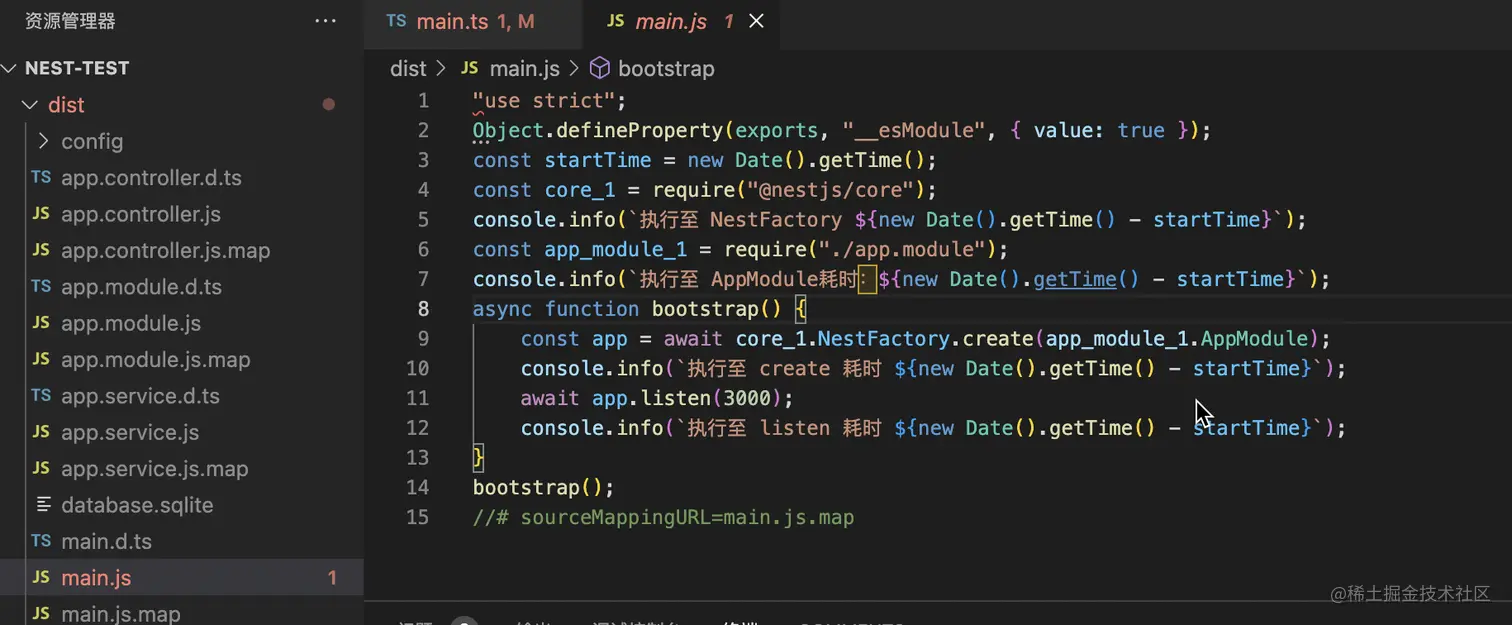Close the main.js tab
The width and height of the screenshot is (1512, 625).
(756, 21)
